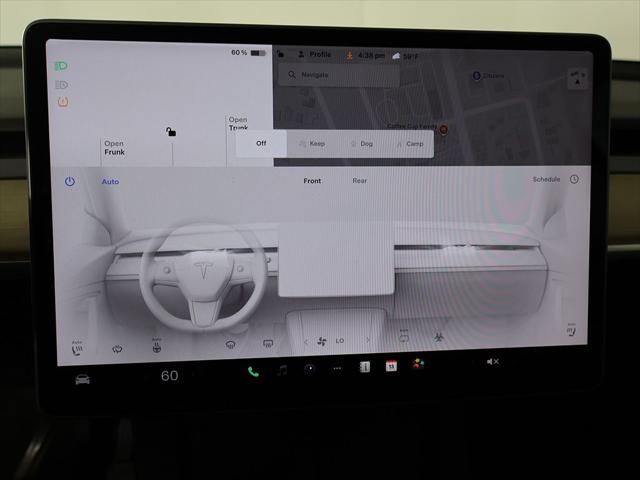The width and height of the screenshot is (640, 480).
Task: Toggle passenger seat heater
Action: click(571, 330)
